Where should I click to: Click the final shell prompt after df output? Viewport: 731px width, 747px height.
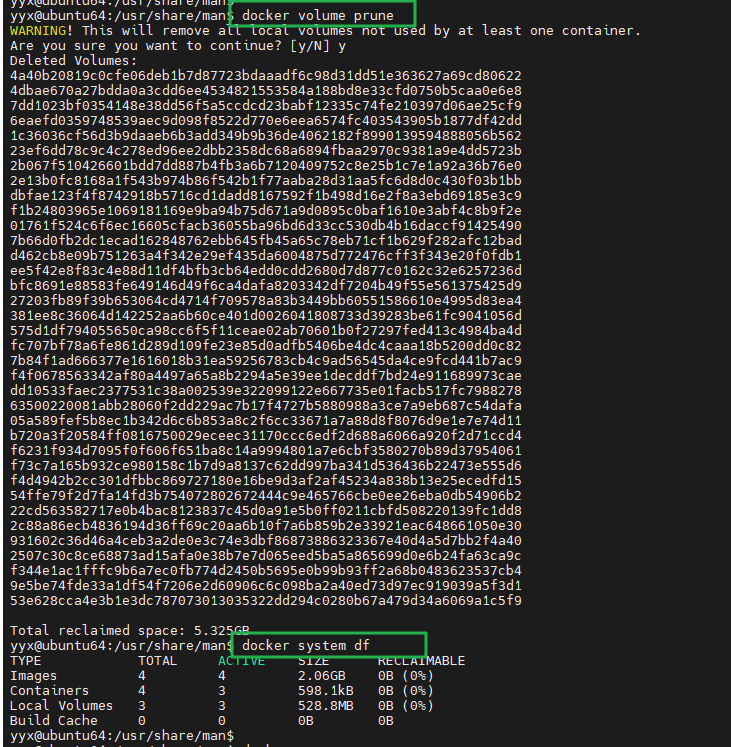[x=122, y=736]
